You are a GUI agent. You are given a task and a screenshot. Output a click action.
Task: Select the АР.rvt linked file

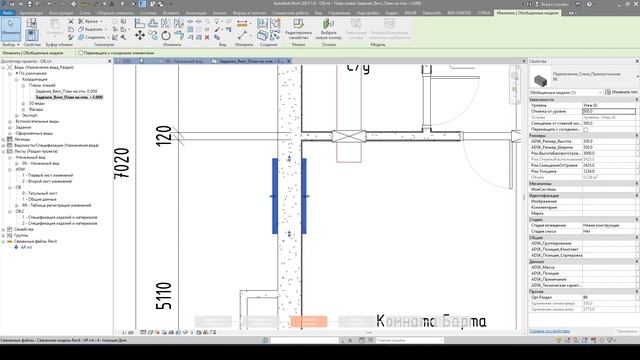(26, 247)
